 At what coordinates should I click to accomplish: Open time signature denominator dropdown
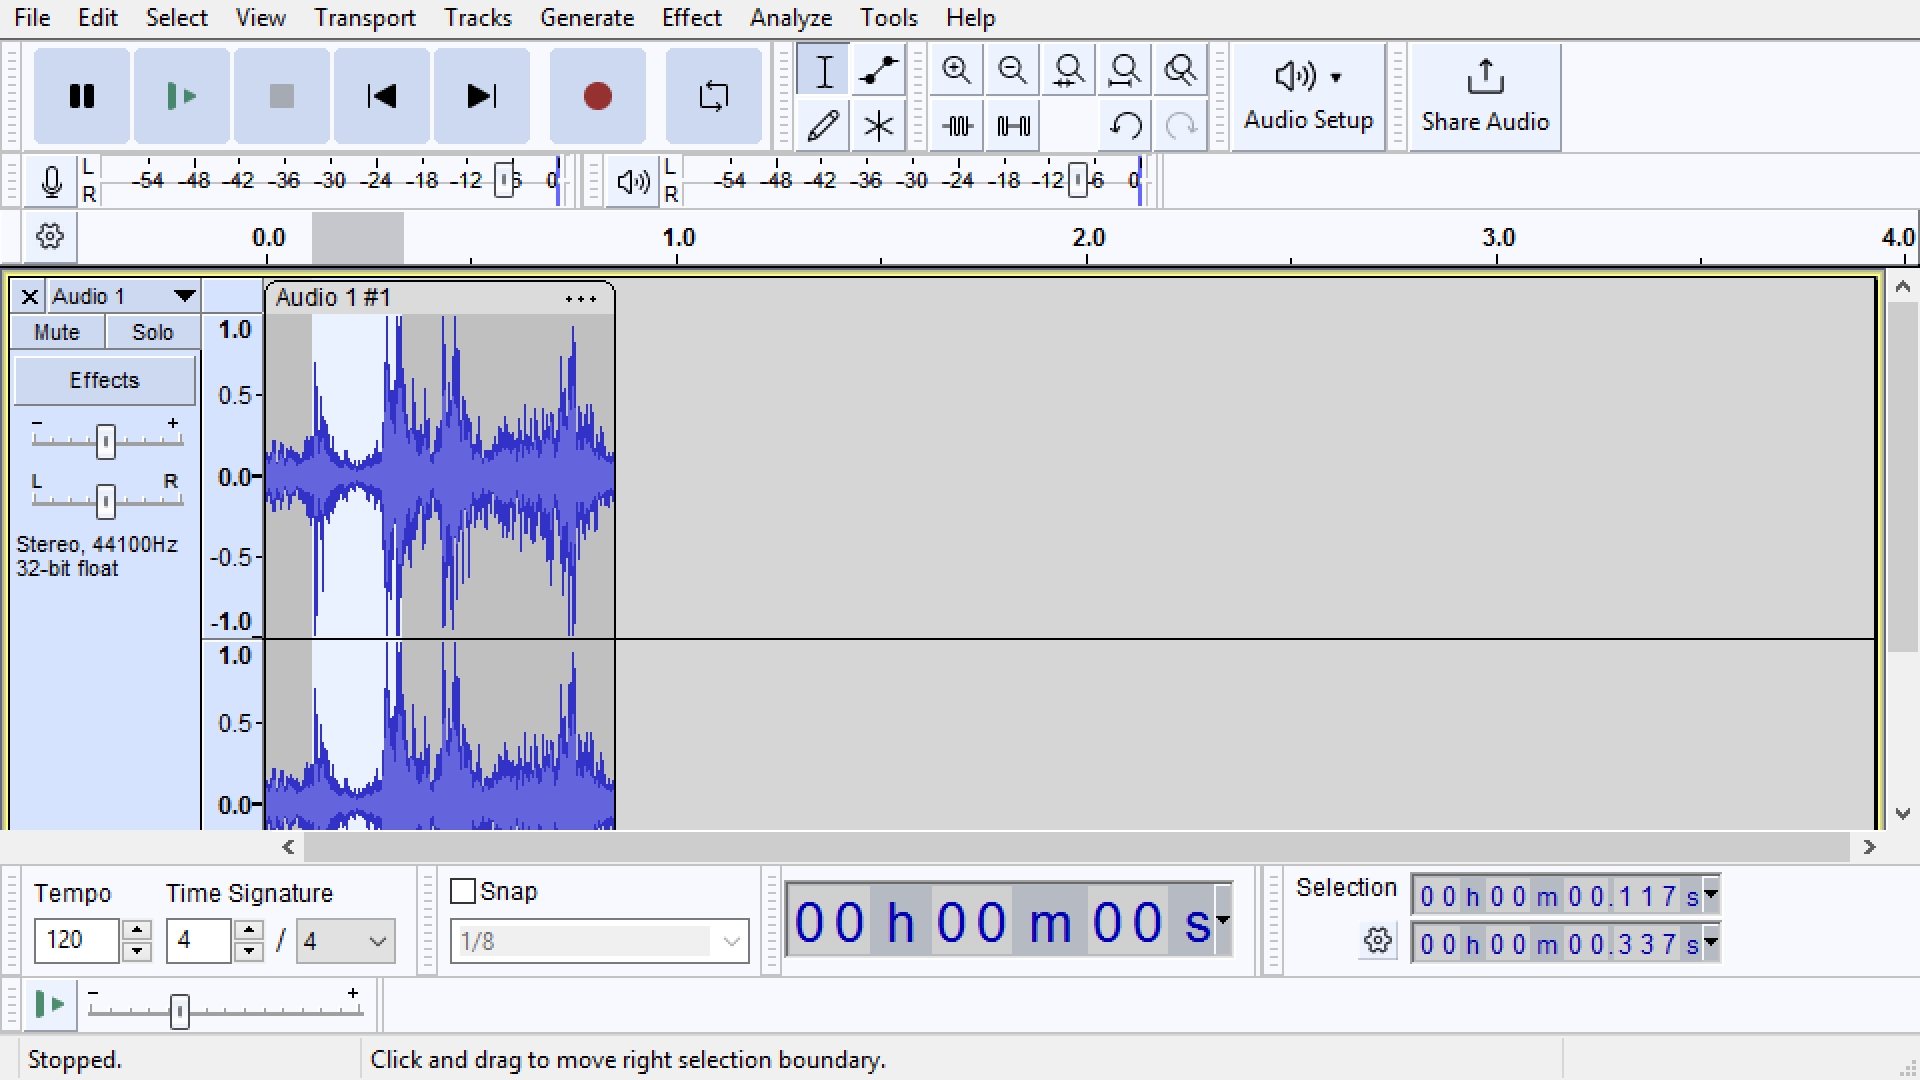pos(346,941)
